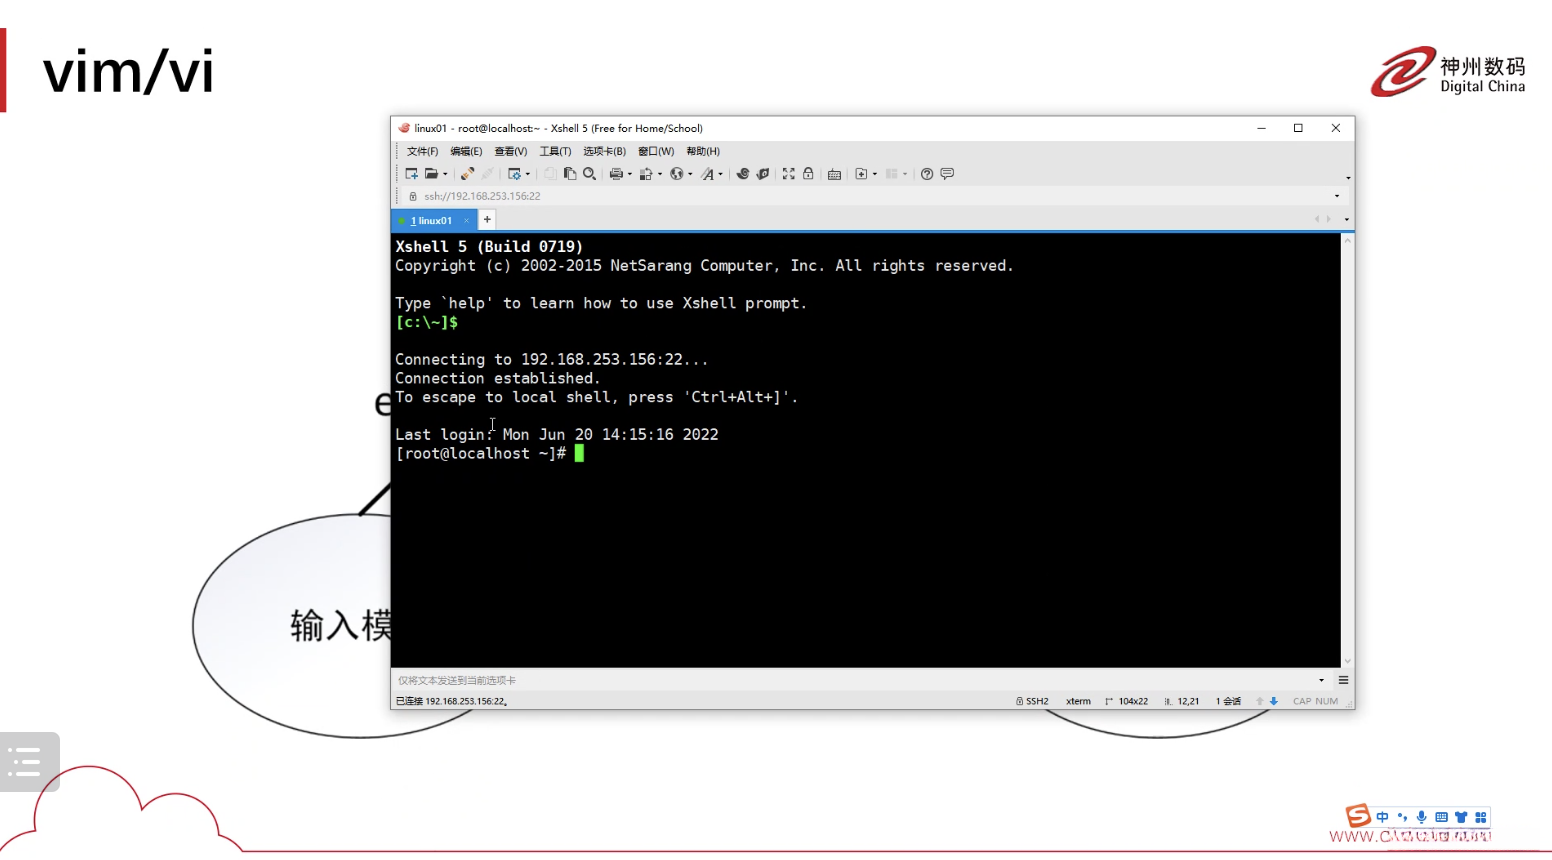Toggle Sogou Chinese/English input mode 中
This screenshot has height=860, width=1552.
[x=1383, y=817]
